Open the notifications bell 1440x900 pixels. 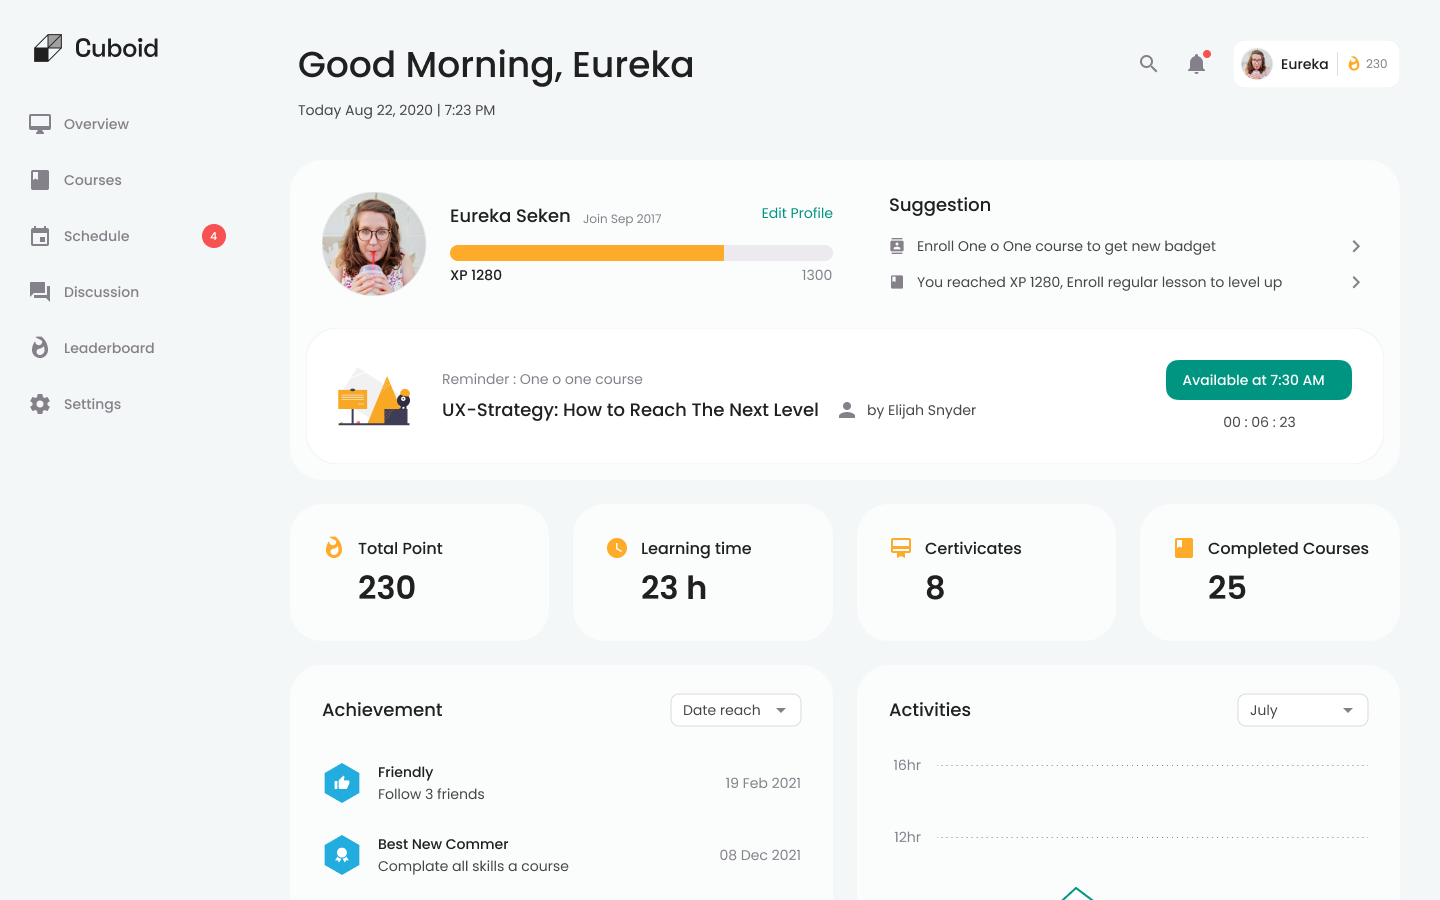pos(1196,64)
